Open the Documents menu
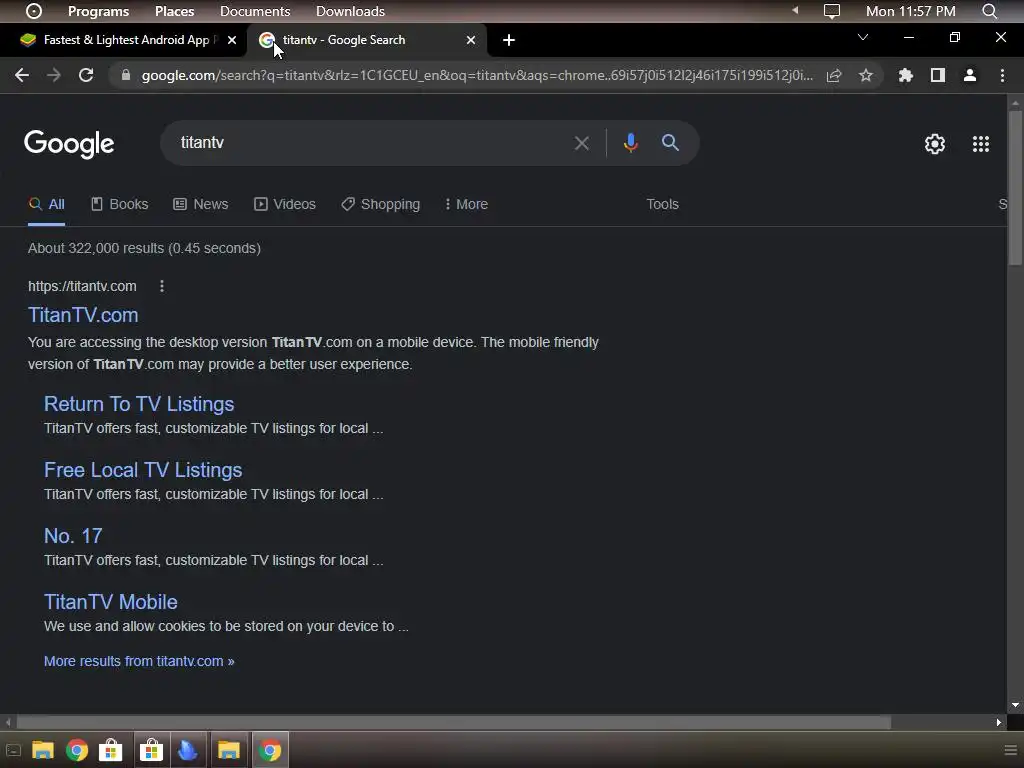1024x768 pixels. click(x=255, y=11)
